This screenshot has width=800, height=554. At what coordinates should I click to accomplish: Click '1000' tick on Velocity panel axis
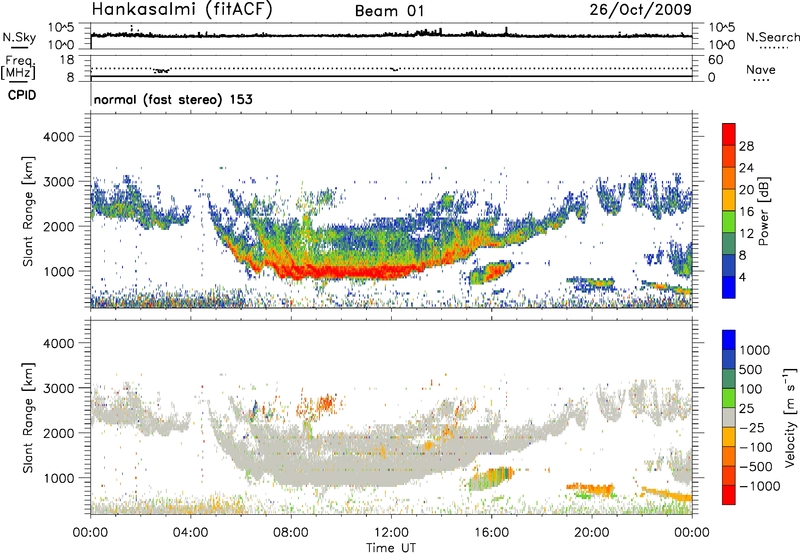pos(58,478)
